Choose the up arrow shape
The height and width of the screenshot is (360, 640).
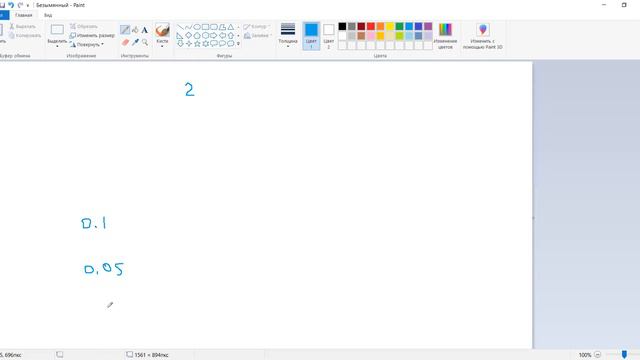click(231, 36)
